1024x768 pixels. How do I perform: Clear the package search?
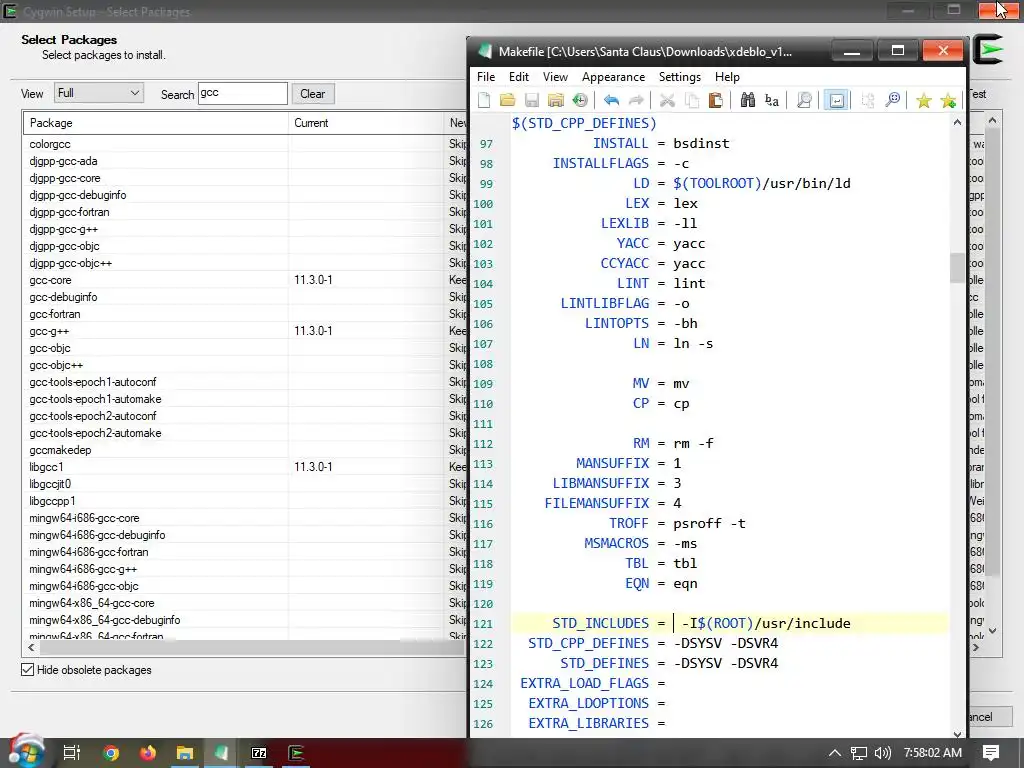pyautogui.click(x=312, y=94)
